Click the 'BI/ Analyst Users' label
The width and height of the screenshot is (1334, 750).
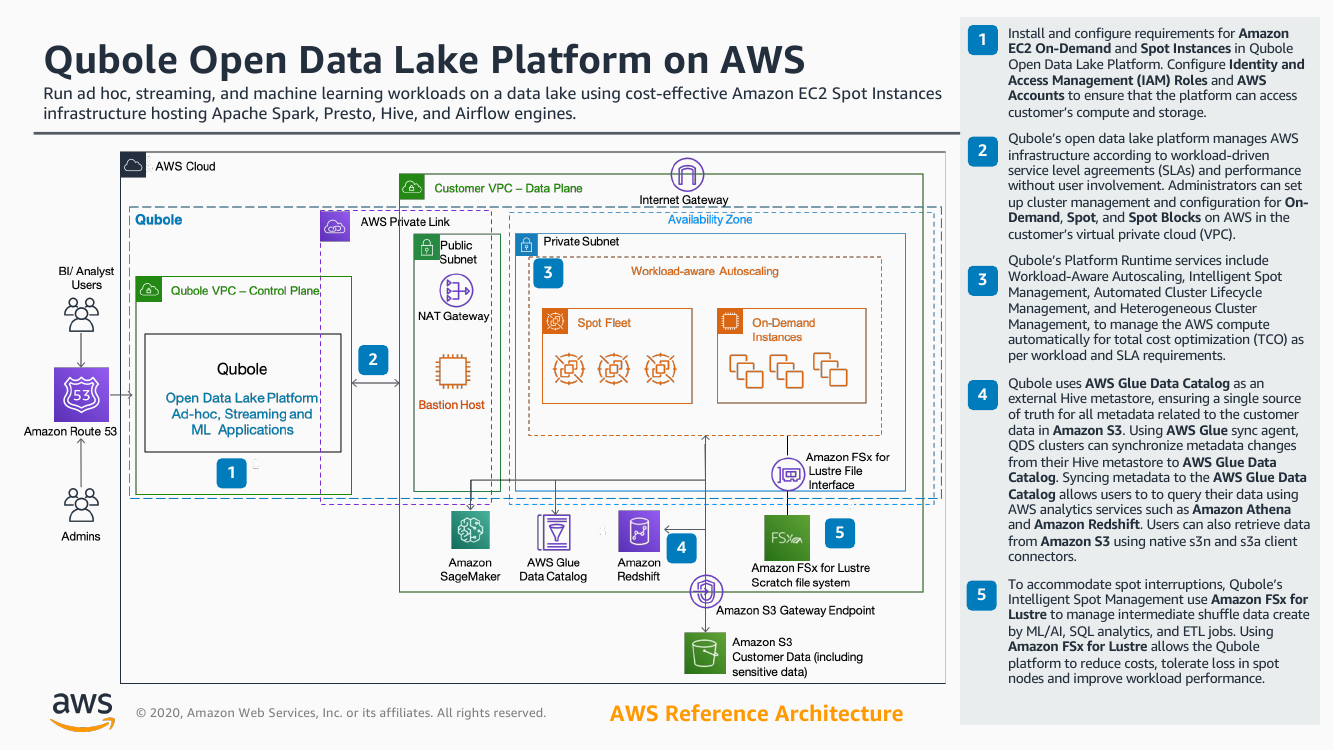tap(87, 278)
